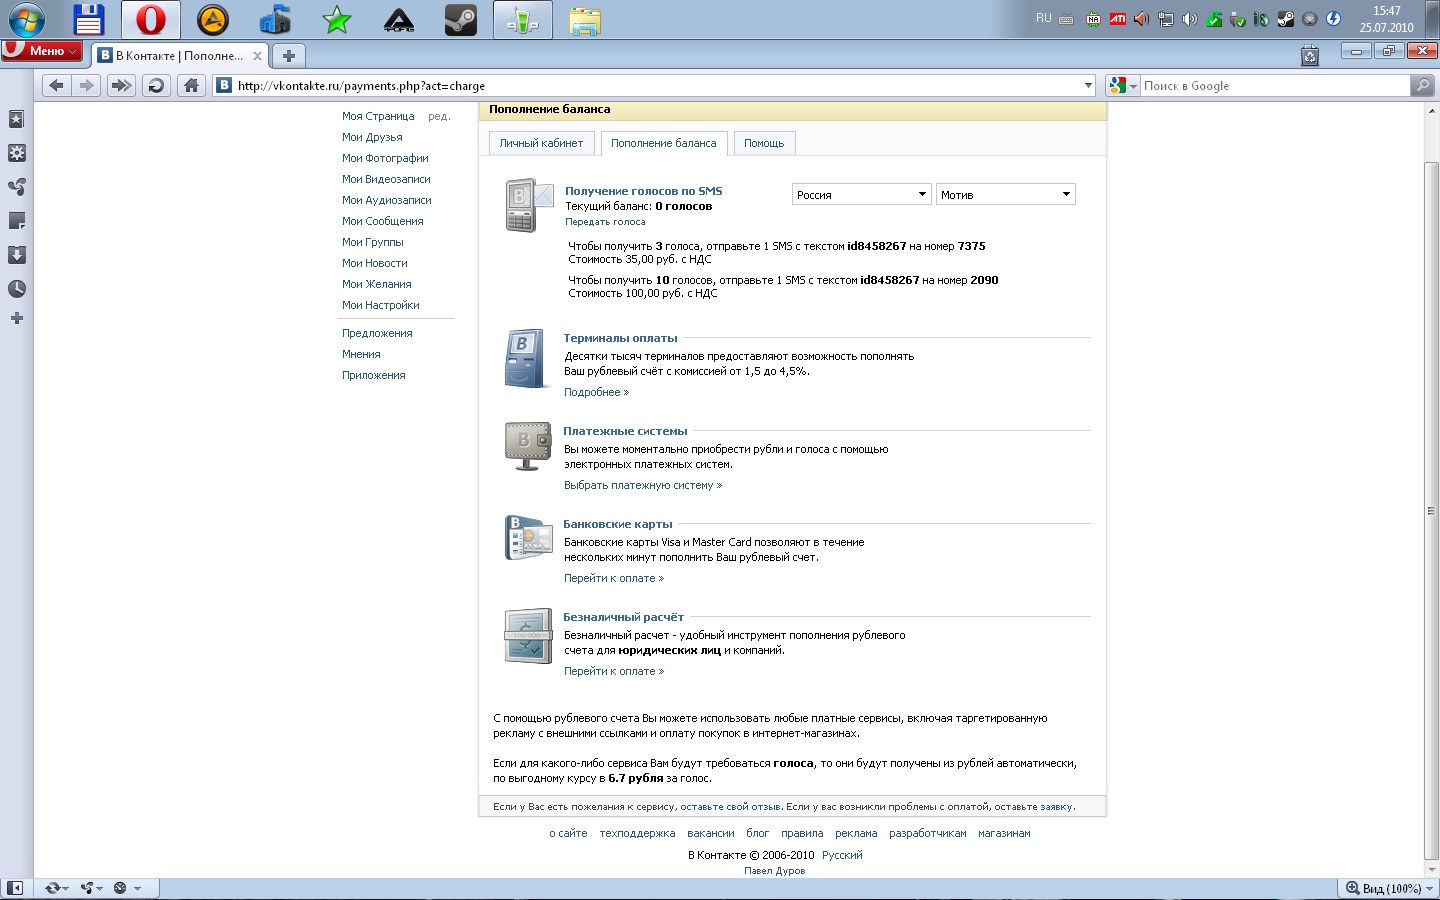
Task: Select the Пополнение баланса tab
Action: pyautogui.click(x=664, y=143)
